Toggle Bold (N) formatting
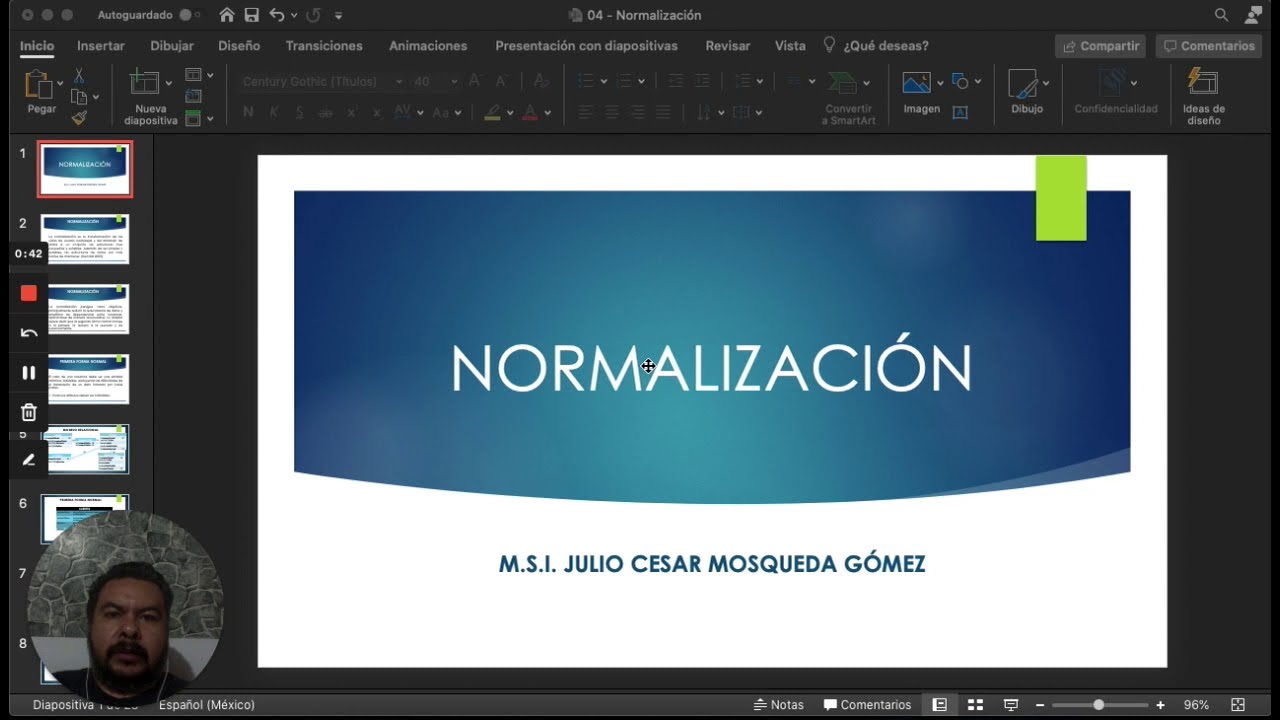The image size is (1280, 720). pyautogui.click(x=248, y=112)
